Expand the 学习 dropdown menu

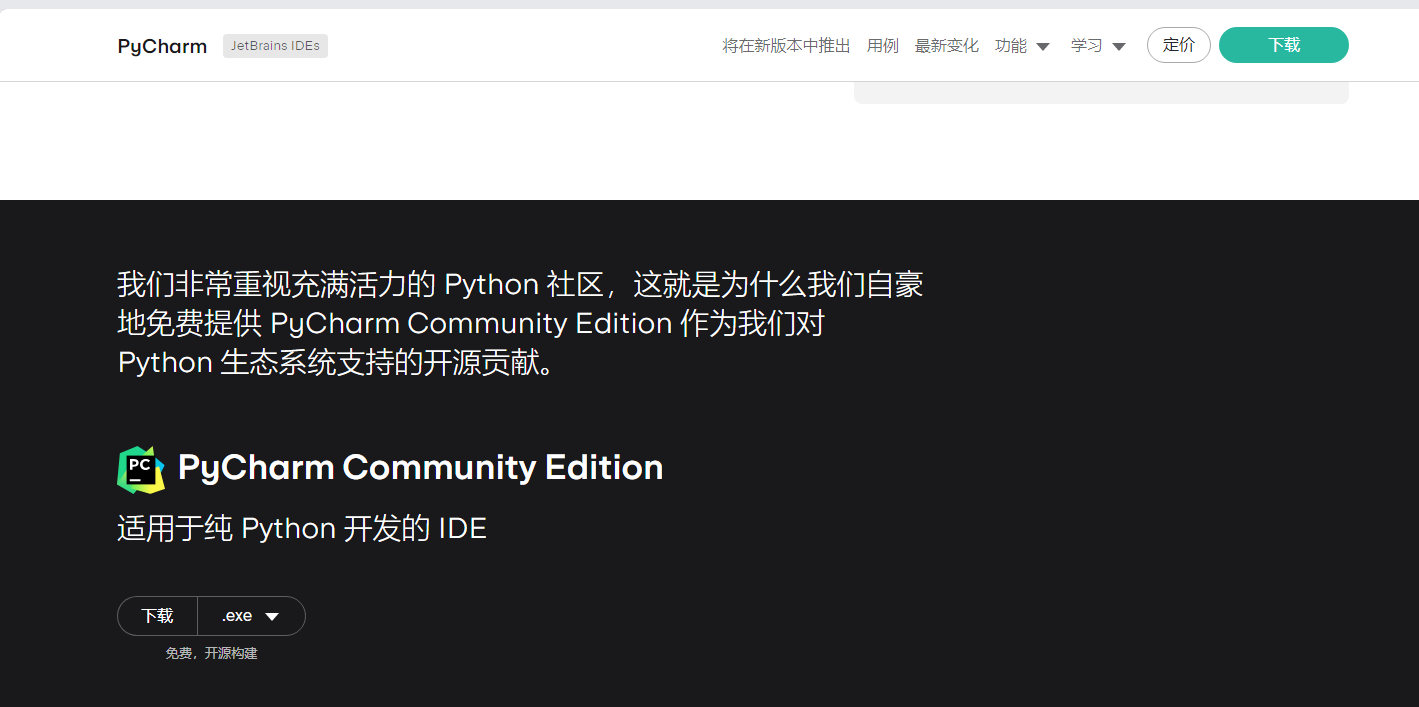click(1098, 46)
